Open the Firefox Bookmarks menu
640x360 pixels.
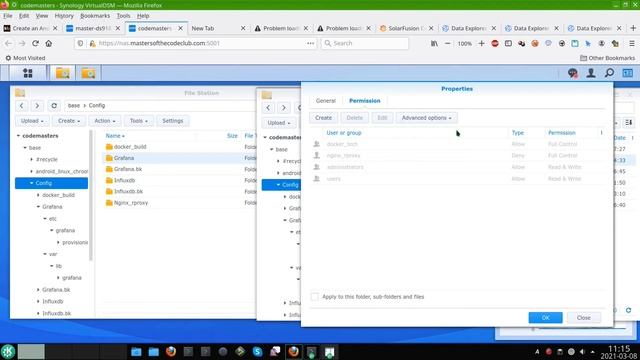tap(95, 16)
